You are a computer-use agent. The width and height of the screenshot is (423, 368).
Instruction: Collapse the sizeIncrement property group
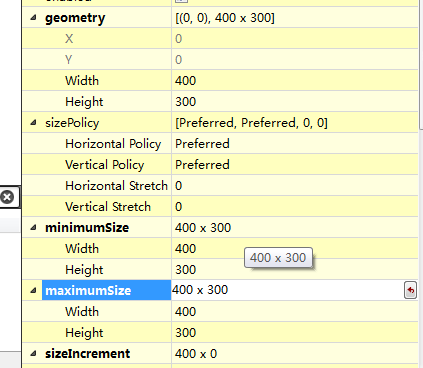pyautogui.click(x=33, y=354)
